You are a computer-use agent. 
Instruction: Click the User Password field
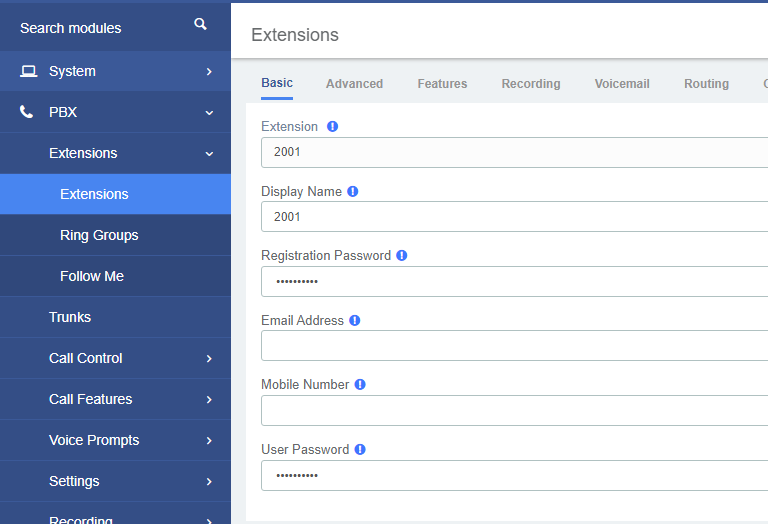[514, 476]
